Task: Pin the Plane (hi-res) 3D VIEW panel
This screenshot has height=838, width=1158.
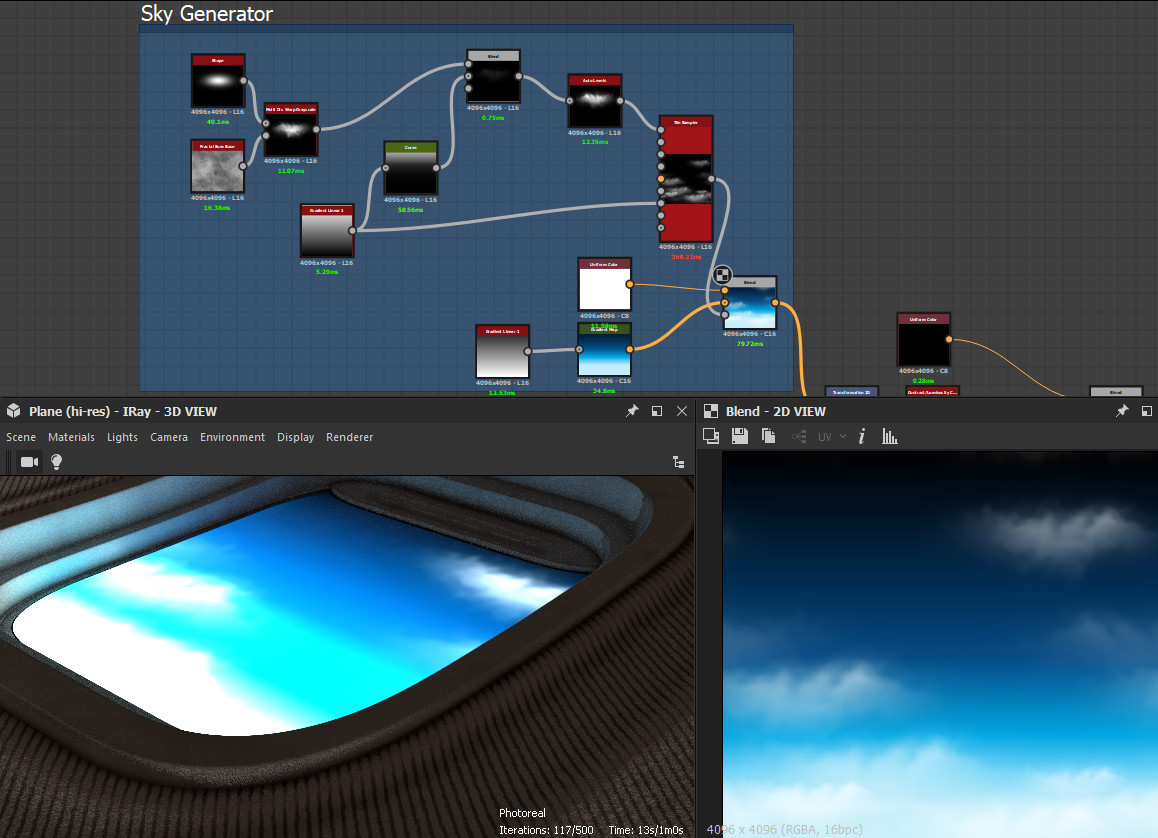Action: (x=632, y=410)
